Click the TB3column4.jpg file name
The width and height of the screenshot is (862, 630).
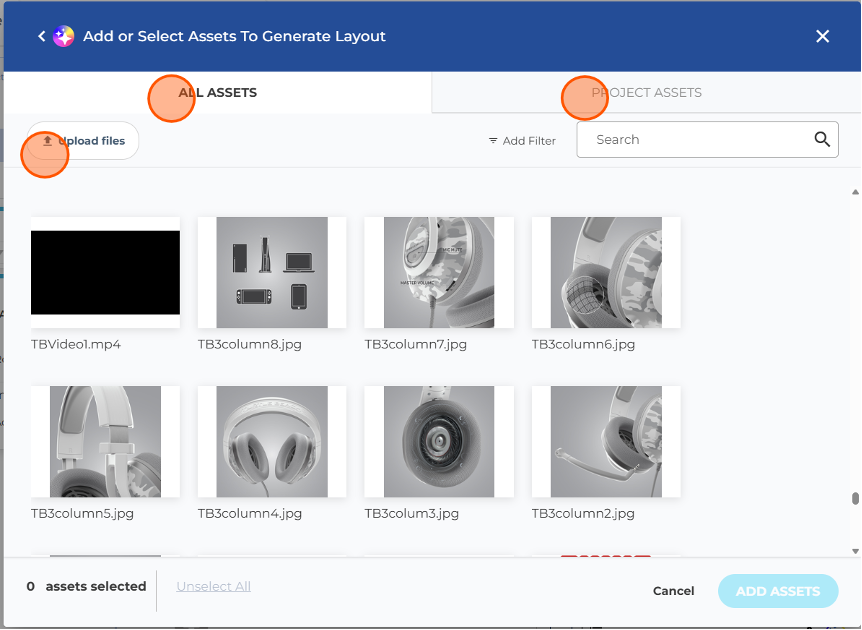click(250, 513)
